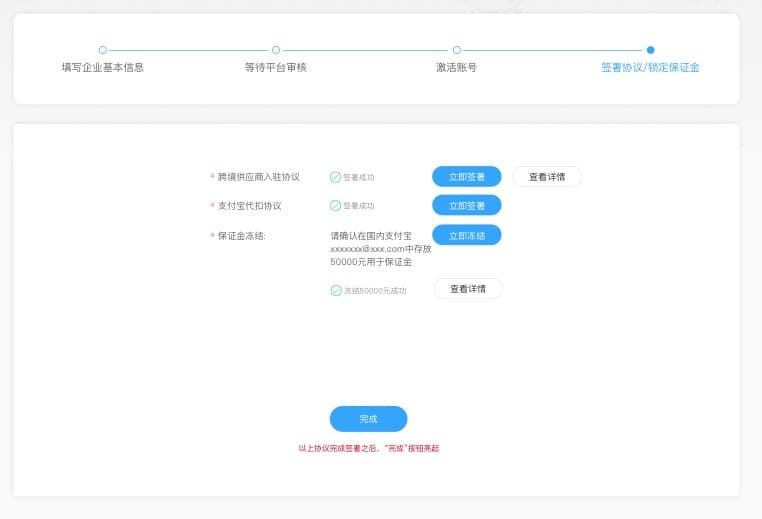Click 立即签署 for 跨境供应商入驻协议
762x519 pixels.
[467, 176]
